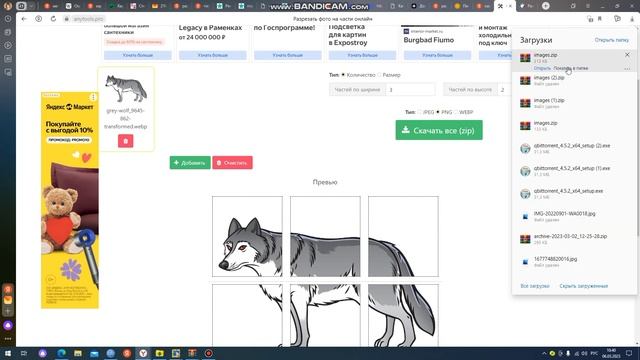Viewport: 640px width, 360px height.
Task: Open more options dots for images.zip download
Action: (627, 69)
